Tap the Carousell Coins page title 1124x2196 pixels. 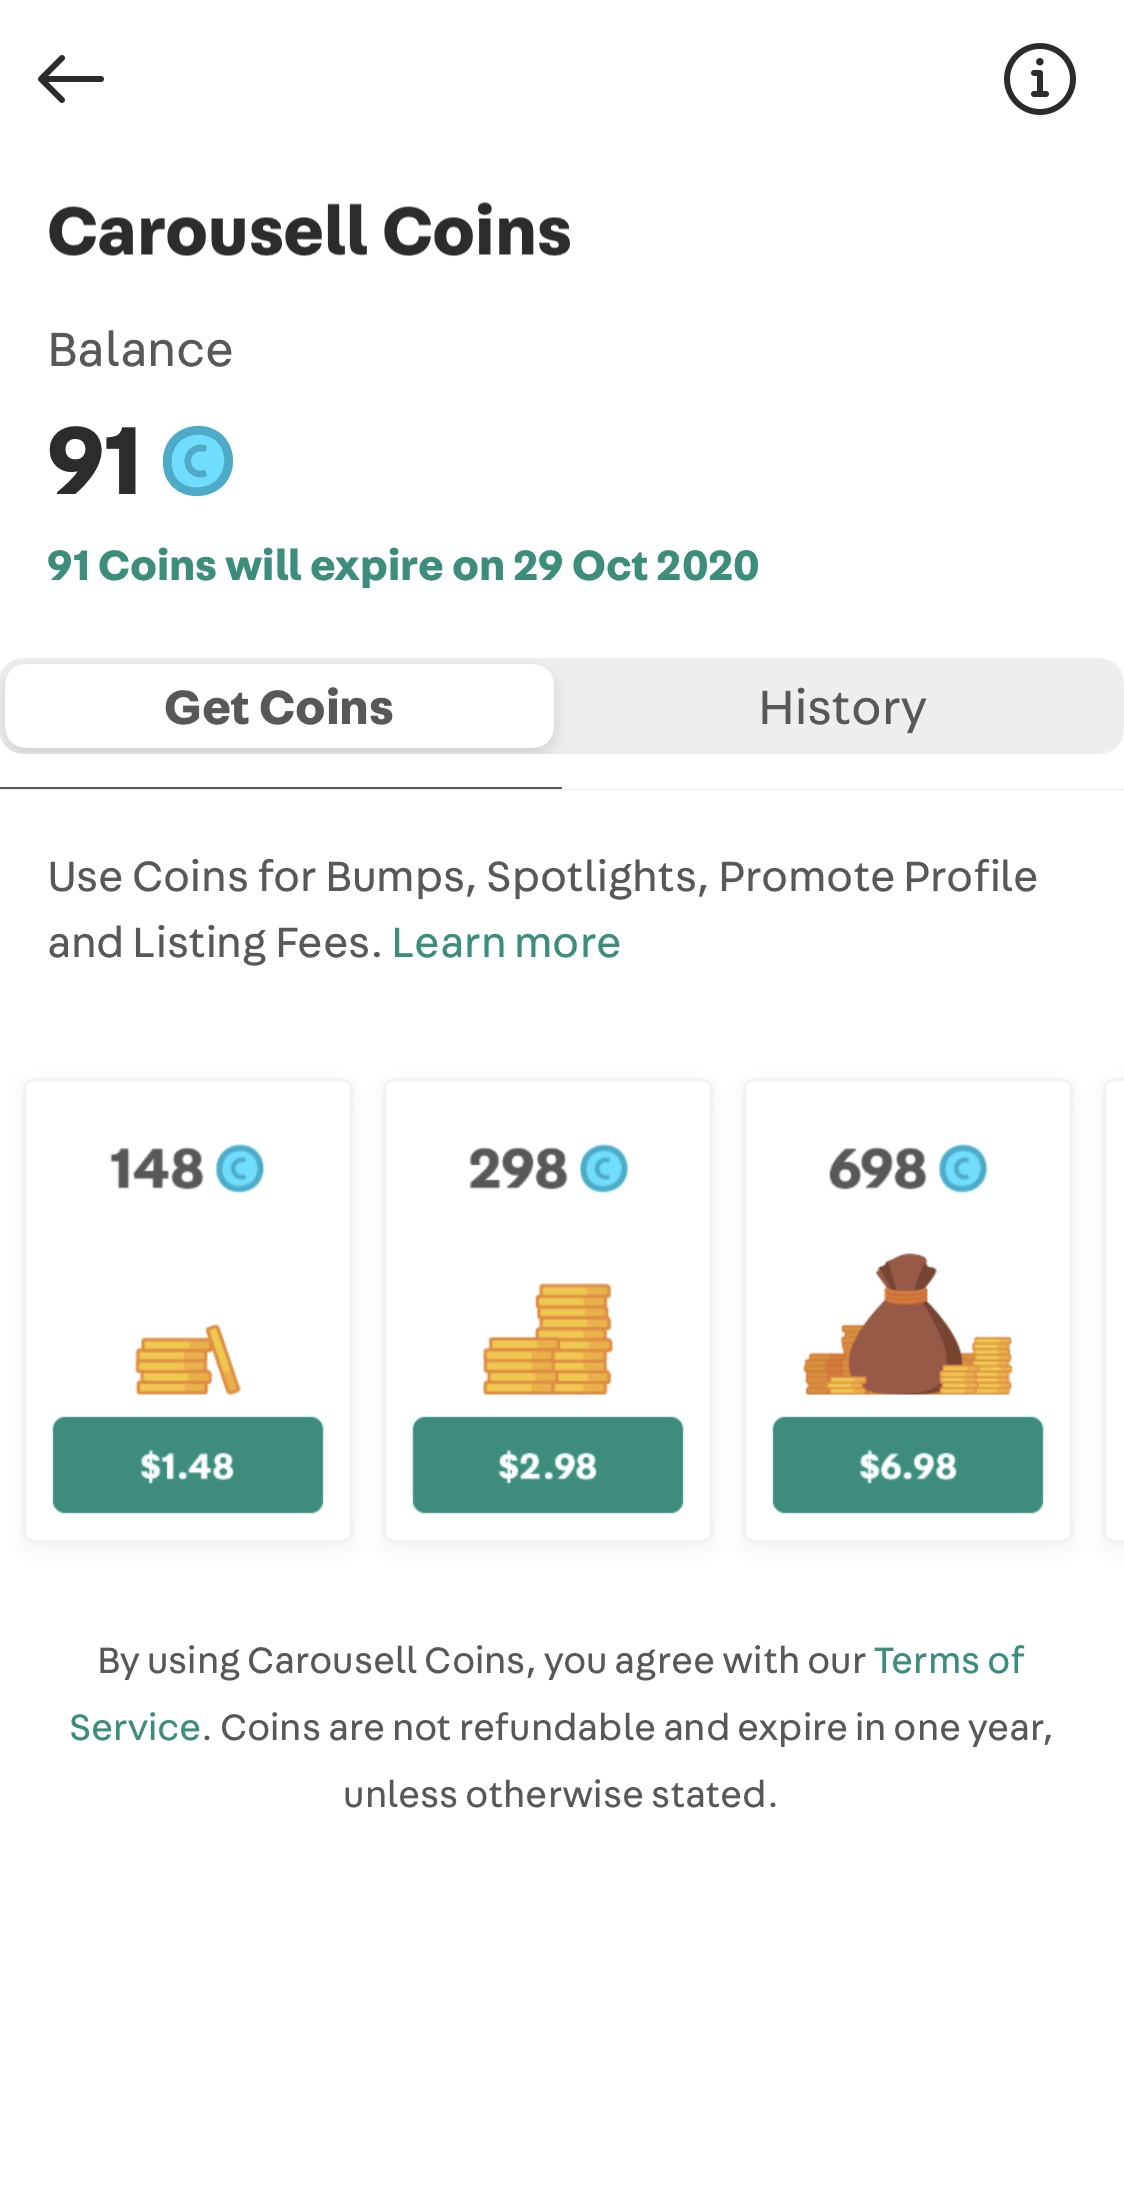tap(310, 231)
